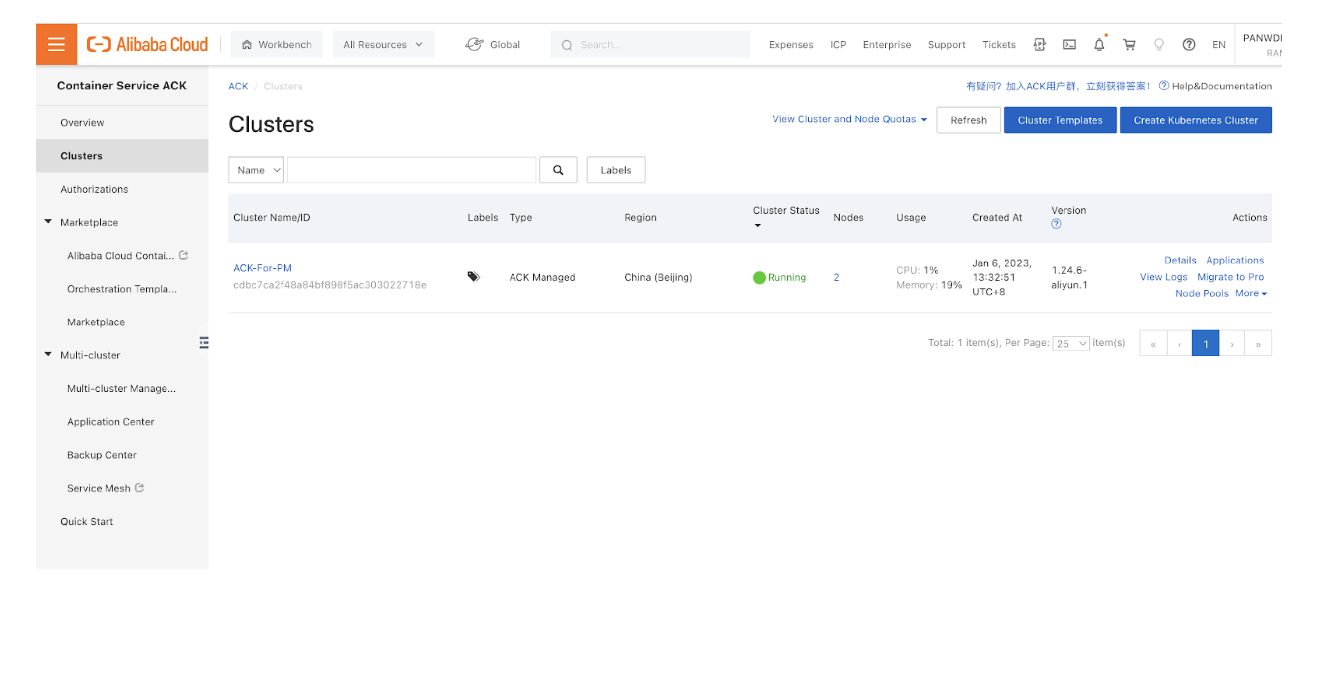Open the Cloud Shell terminal icon
1335x677 pixels.
tap(1069, 45)
